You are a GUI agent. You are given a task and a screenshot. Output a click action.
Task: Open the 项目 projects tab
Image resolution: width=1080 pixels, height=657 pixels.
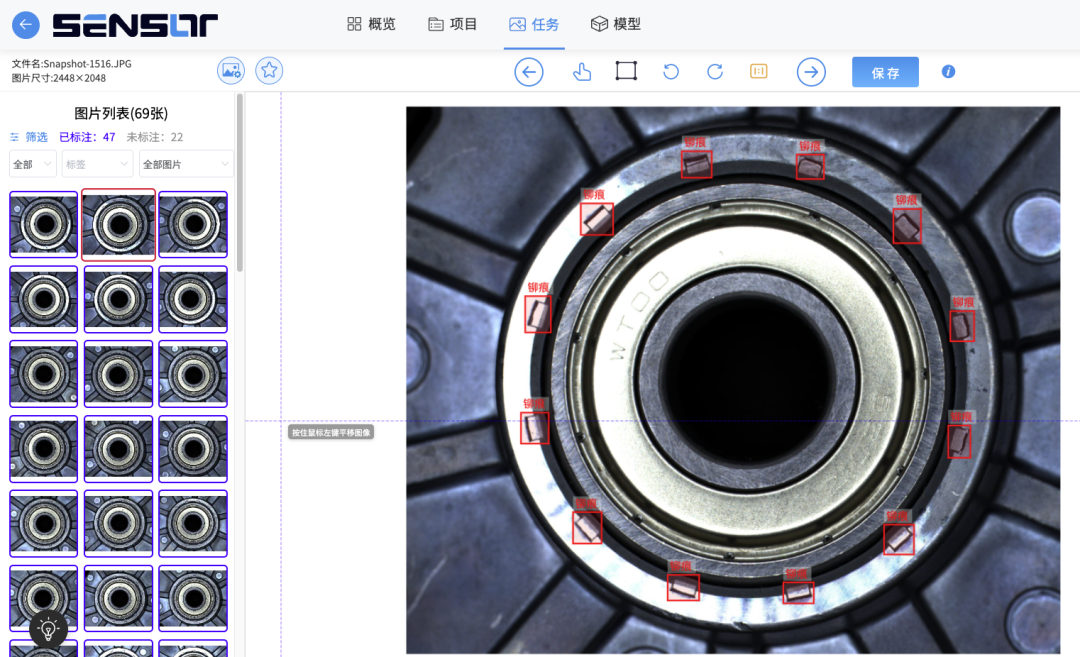[x=453, y=24]
